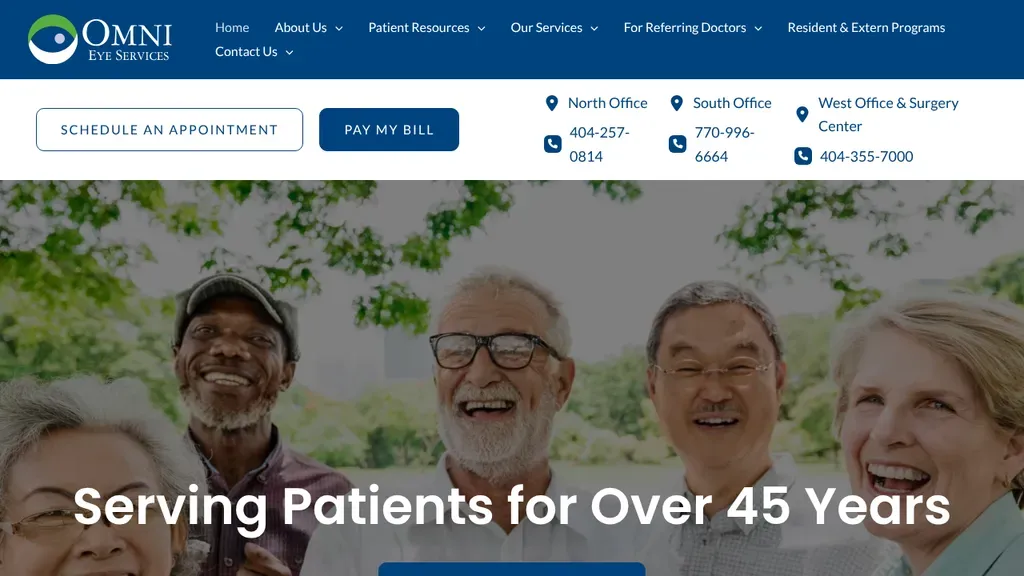Open the Contact Us menu
This screenshot has height=576, width=1024.
[246, 52]
